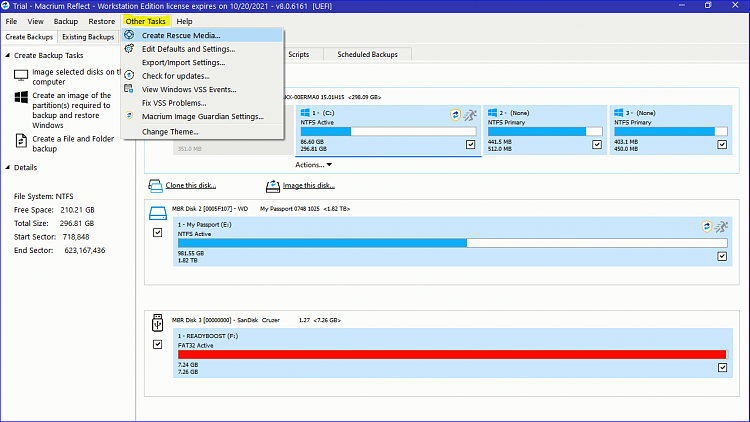Image resolution: width=750 pixels, height=422 pixels.
Task: Collapse the Create Backup Tasks section
Action: pyautogui.click(x=8, y=56)
